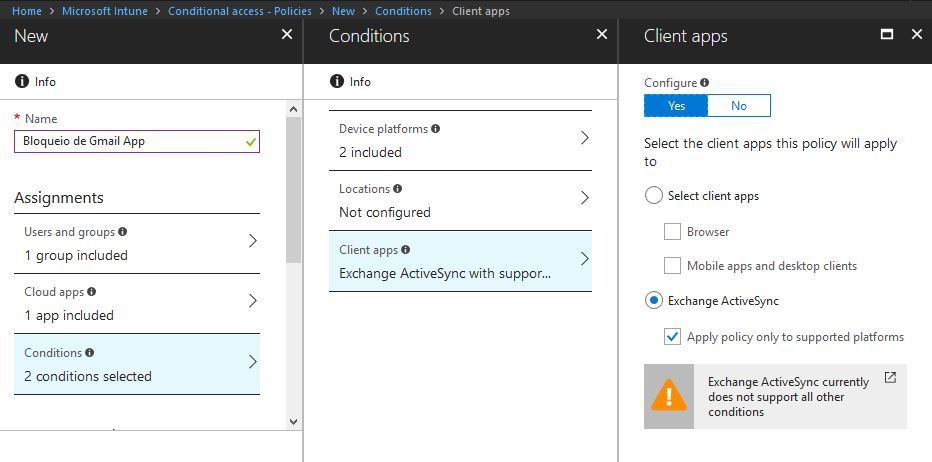Image resolution: width=932 pixels, height=462 pixels.
Task: Select the Exchange ActiveSync radio button
Action: point(654,300)
